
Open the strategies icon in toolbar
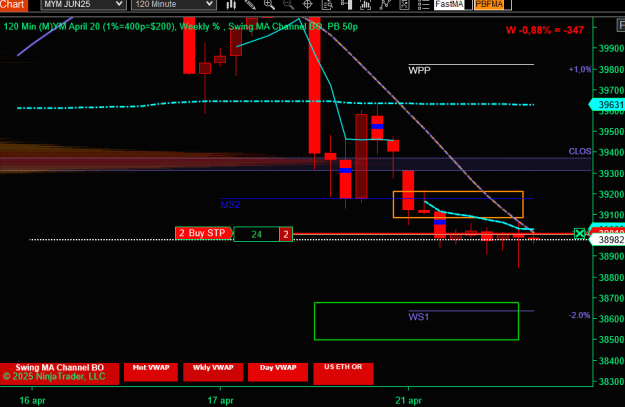(x=385, y=4)
